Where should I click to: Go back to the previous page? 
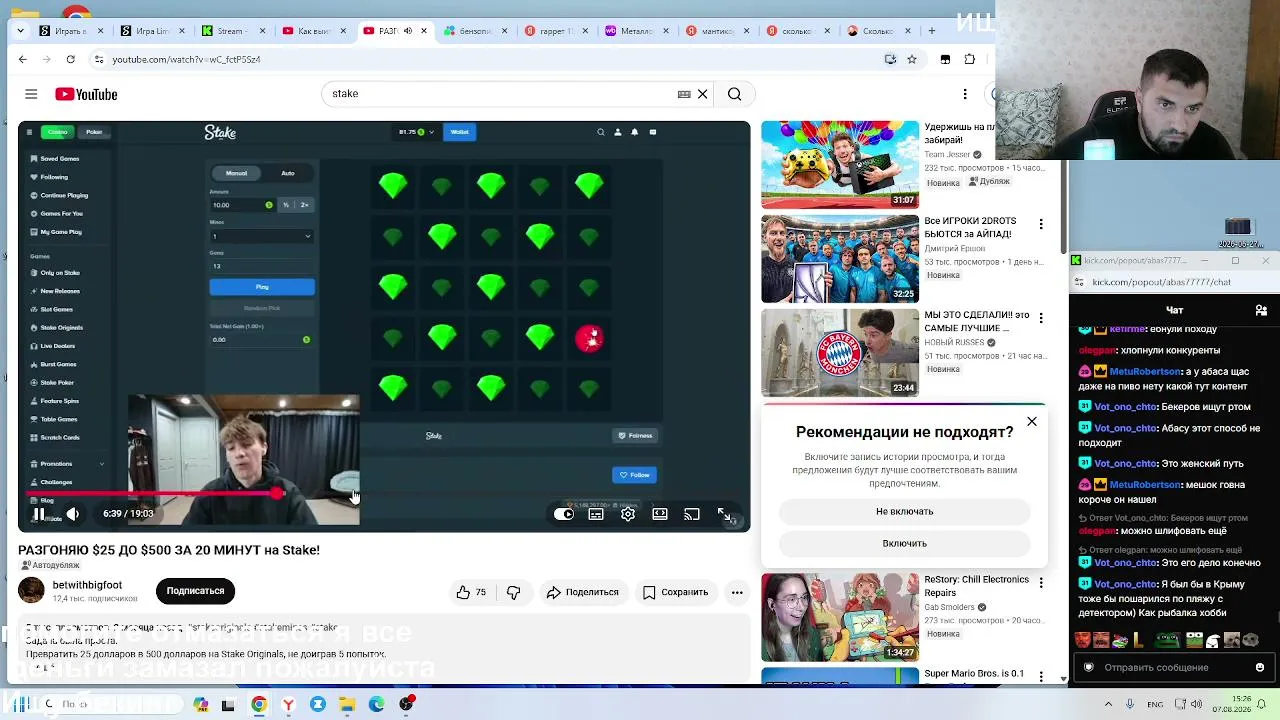click(23, 60)
